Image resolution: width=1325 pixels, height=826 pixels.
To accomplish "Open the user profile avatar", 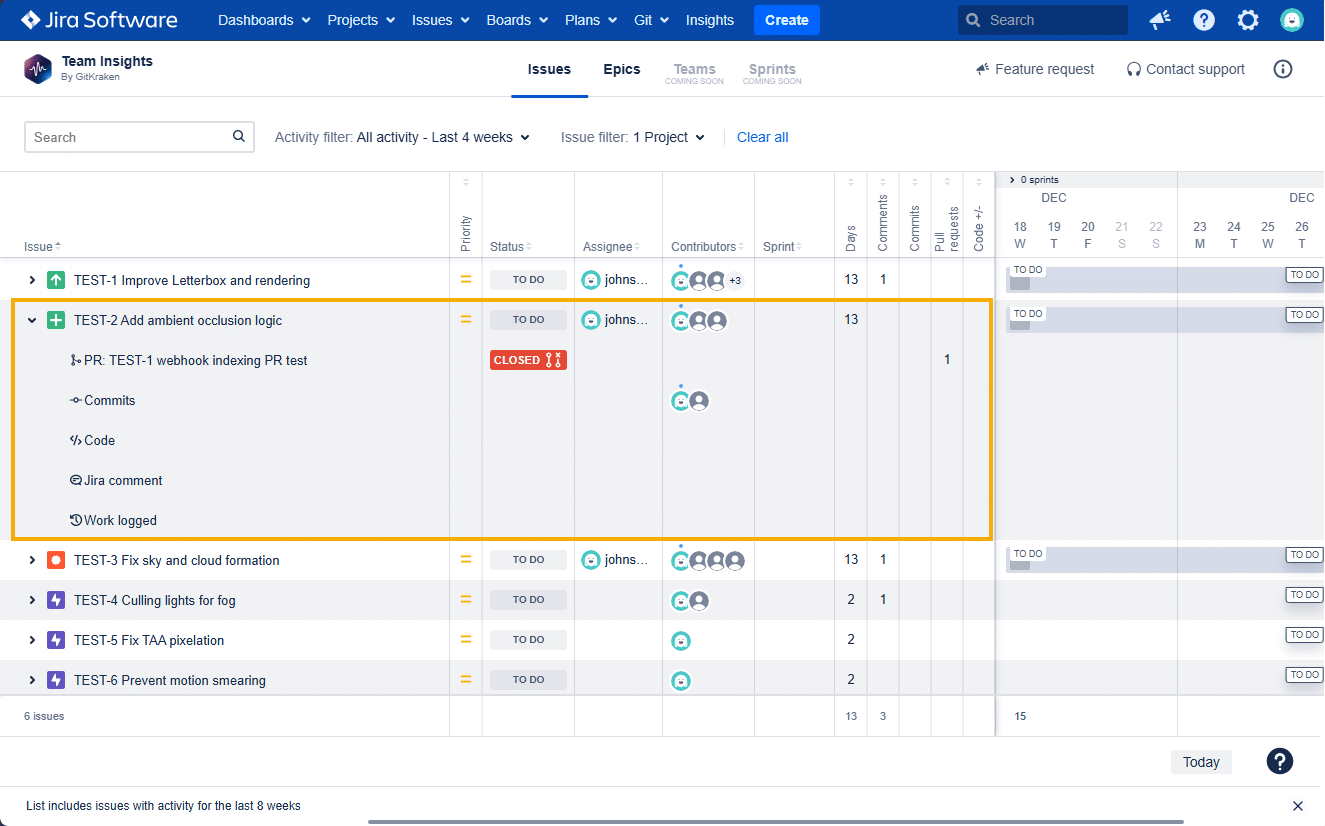I will click(1292, 20).
